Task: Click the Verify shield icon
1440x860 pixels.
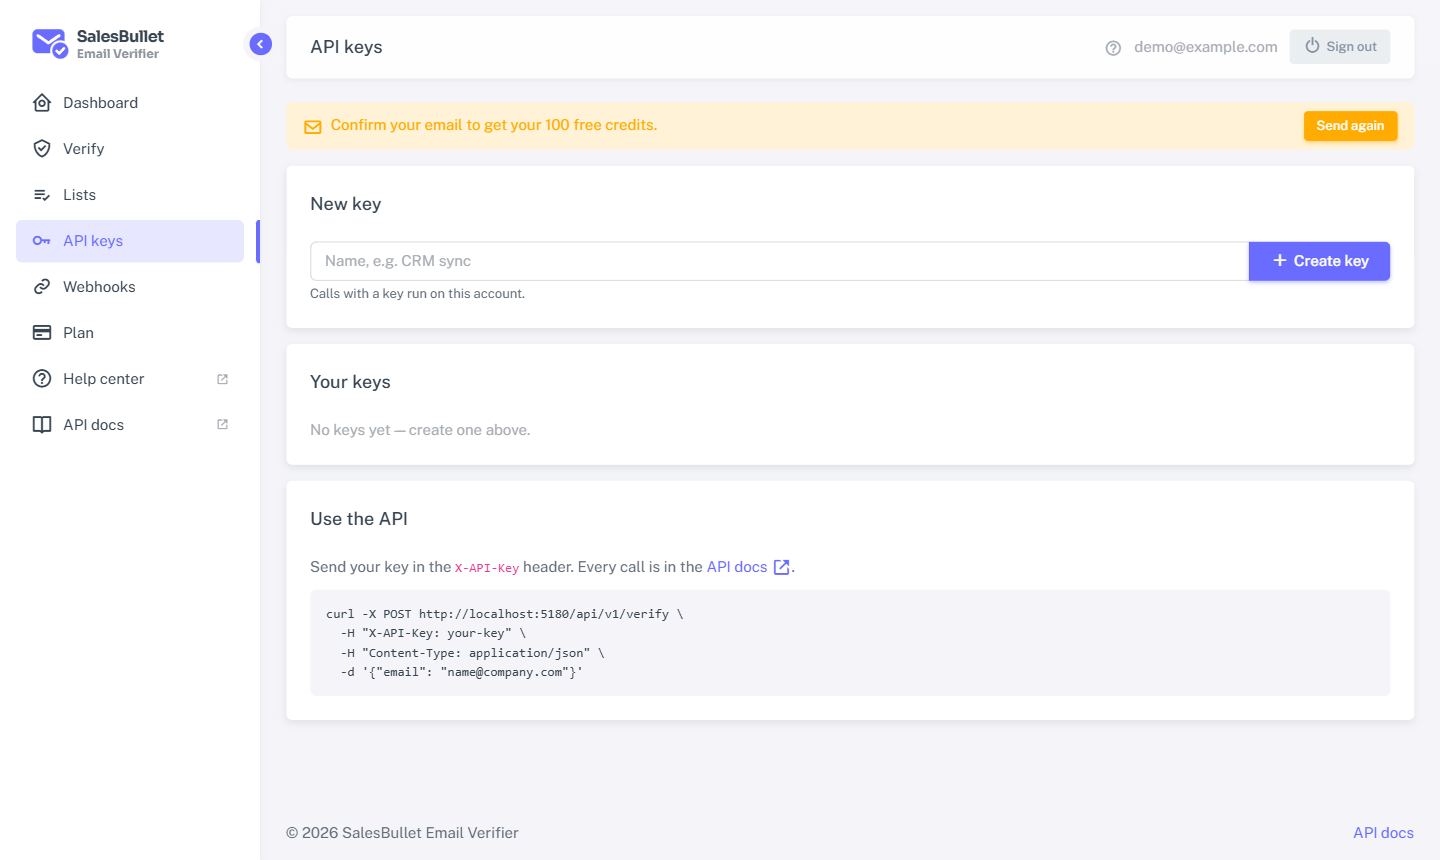Action: (x=42, y=149)
